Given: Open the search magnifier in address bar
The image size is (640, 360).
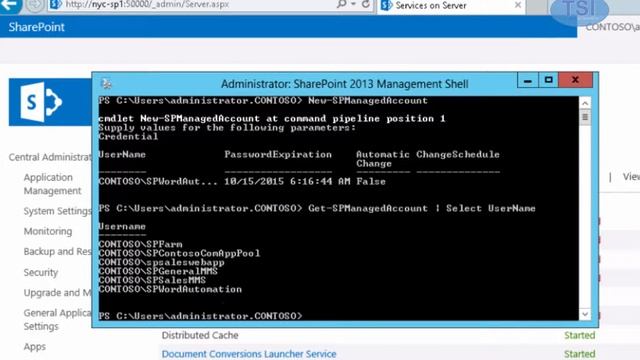Looking at the screenshot, I should pos(341,4).
